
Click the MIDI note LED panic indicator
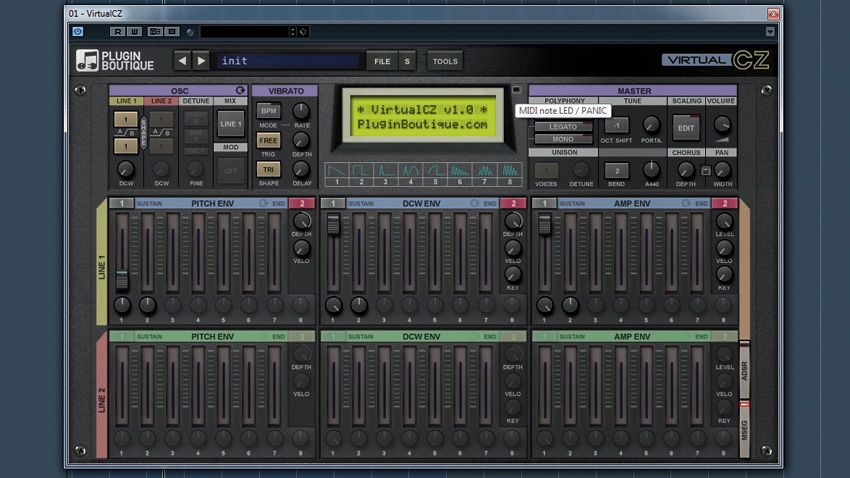click(x=516, y=90)
